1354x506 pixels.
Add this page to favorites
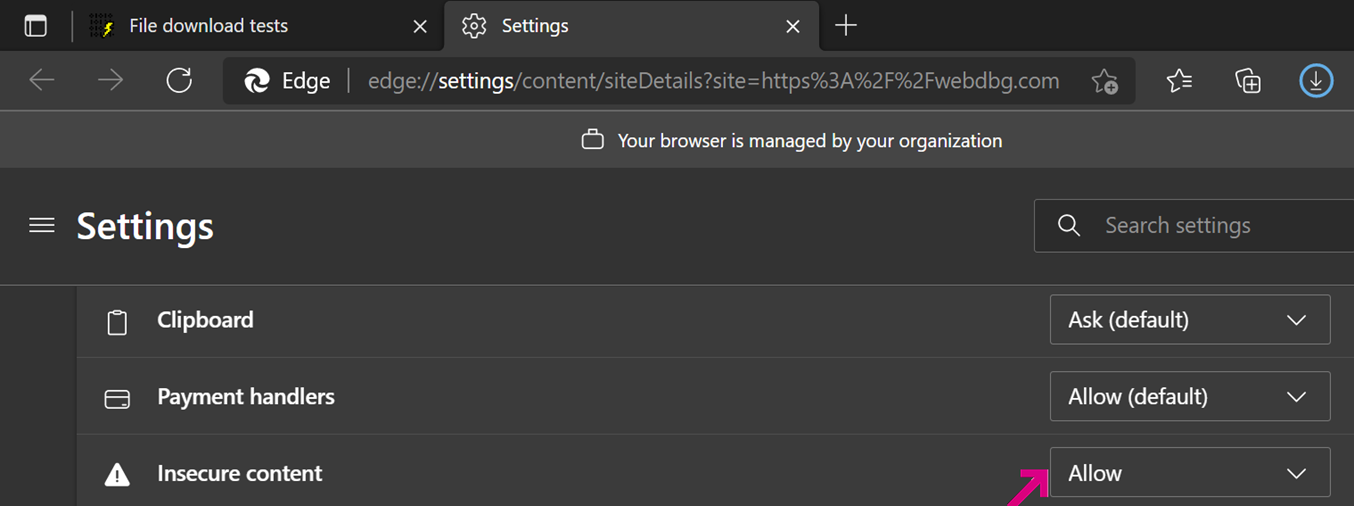click(1104, 81)
